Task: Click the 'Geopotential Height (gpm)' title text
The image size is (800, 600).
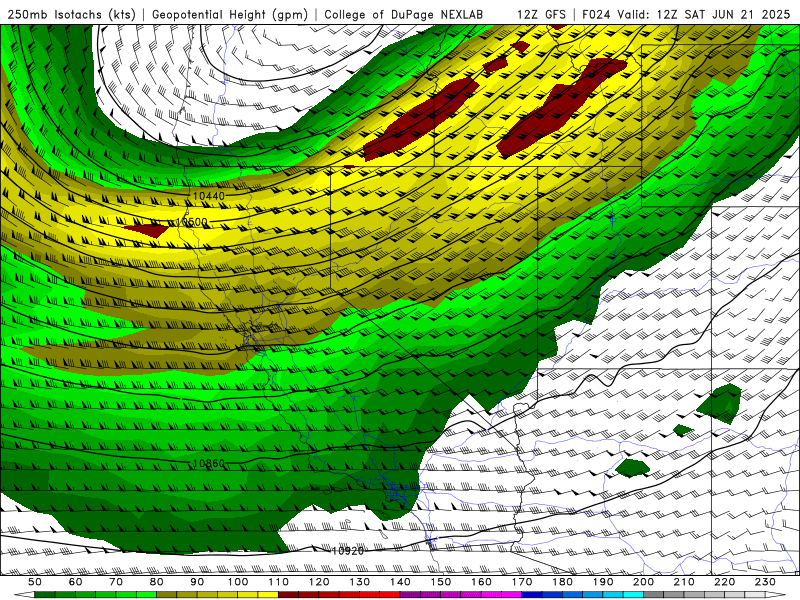Action: 230,14
